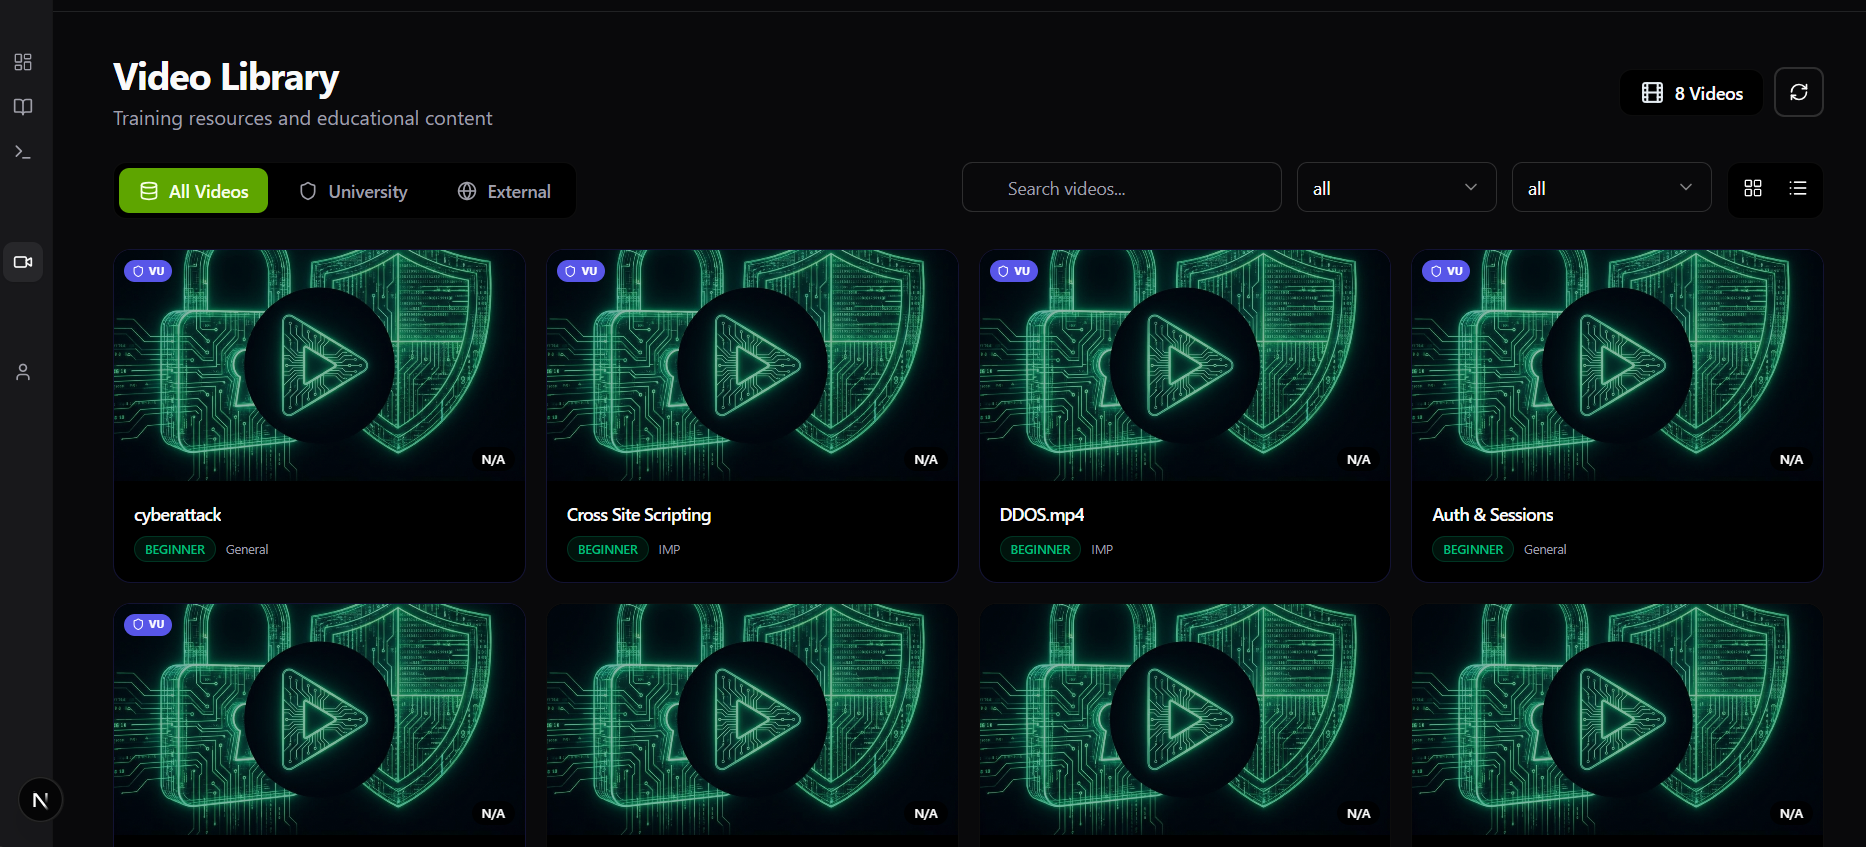Focus the Search videos input field
1866x847 pixels.
pyautogui.click(x=1122, y=188)
